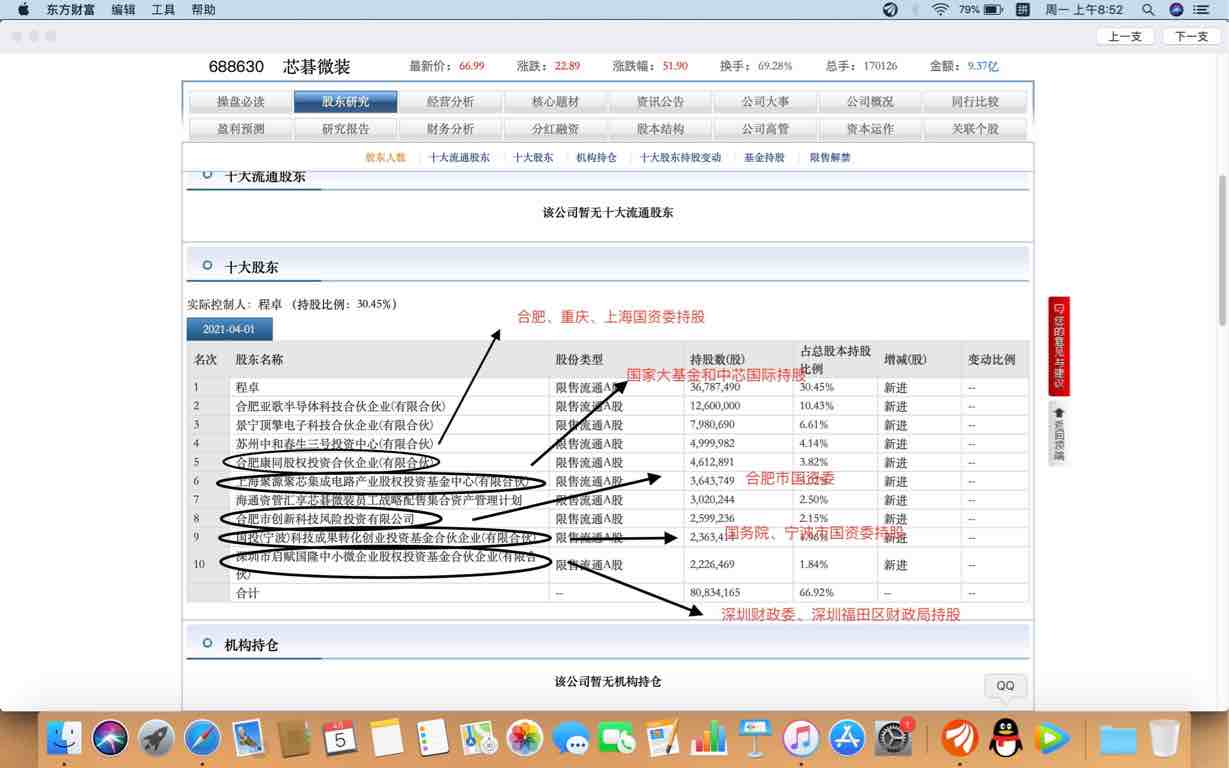Switch to the 经营分析 tab
This screenshot has width=1229, height=768.
tap(450, 102)
